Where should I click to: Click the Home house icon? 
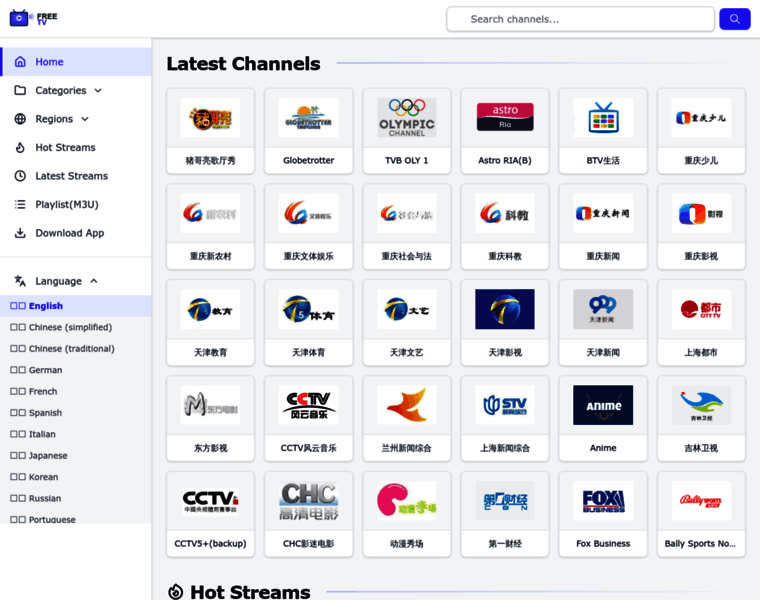[20, 62]
